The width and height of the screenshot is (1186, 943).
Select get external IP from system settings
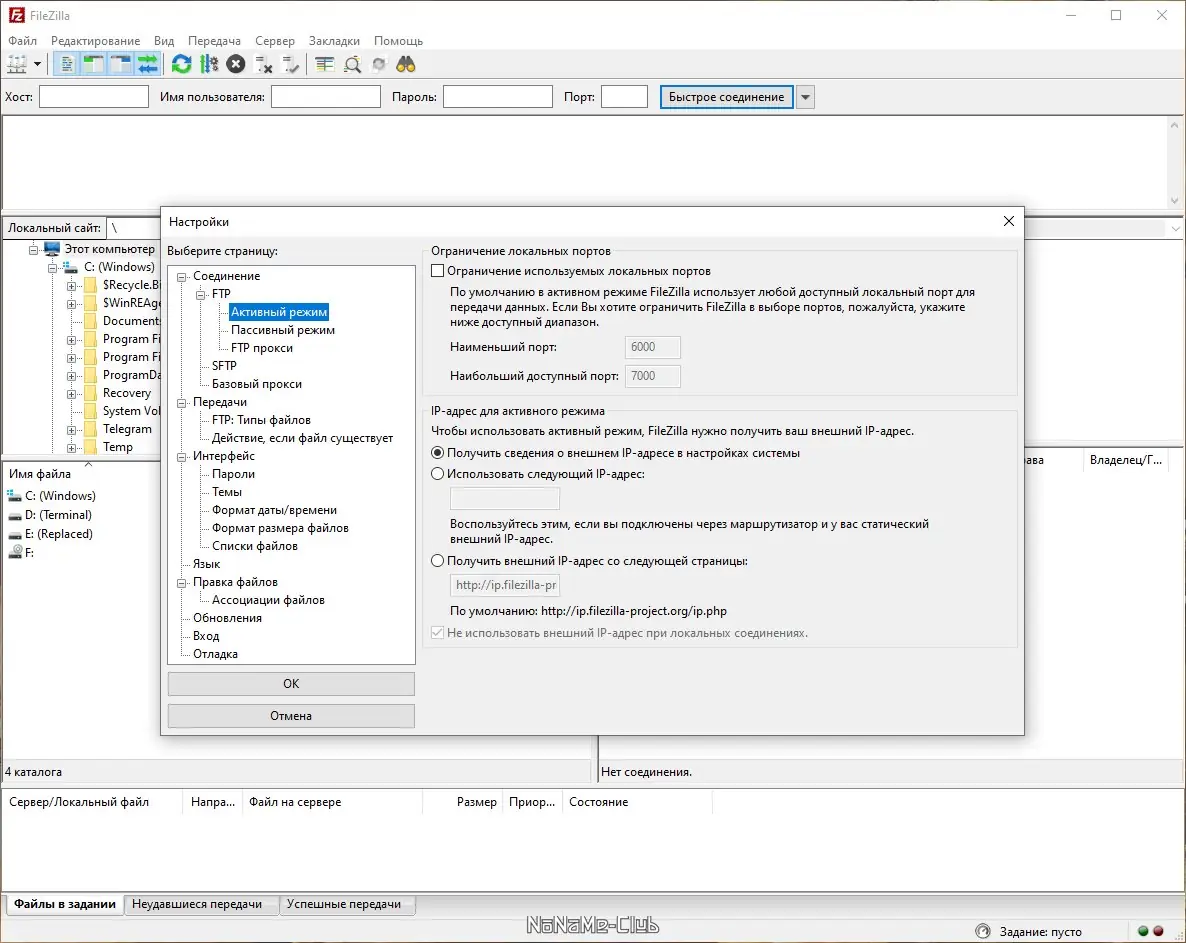437,453
